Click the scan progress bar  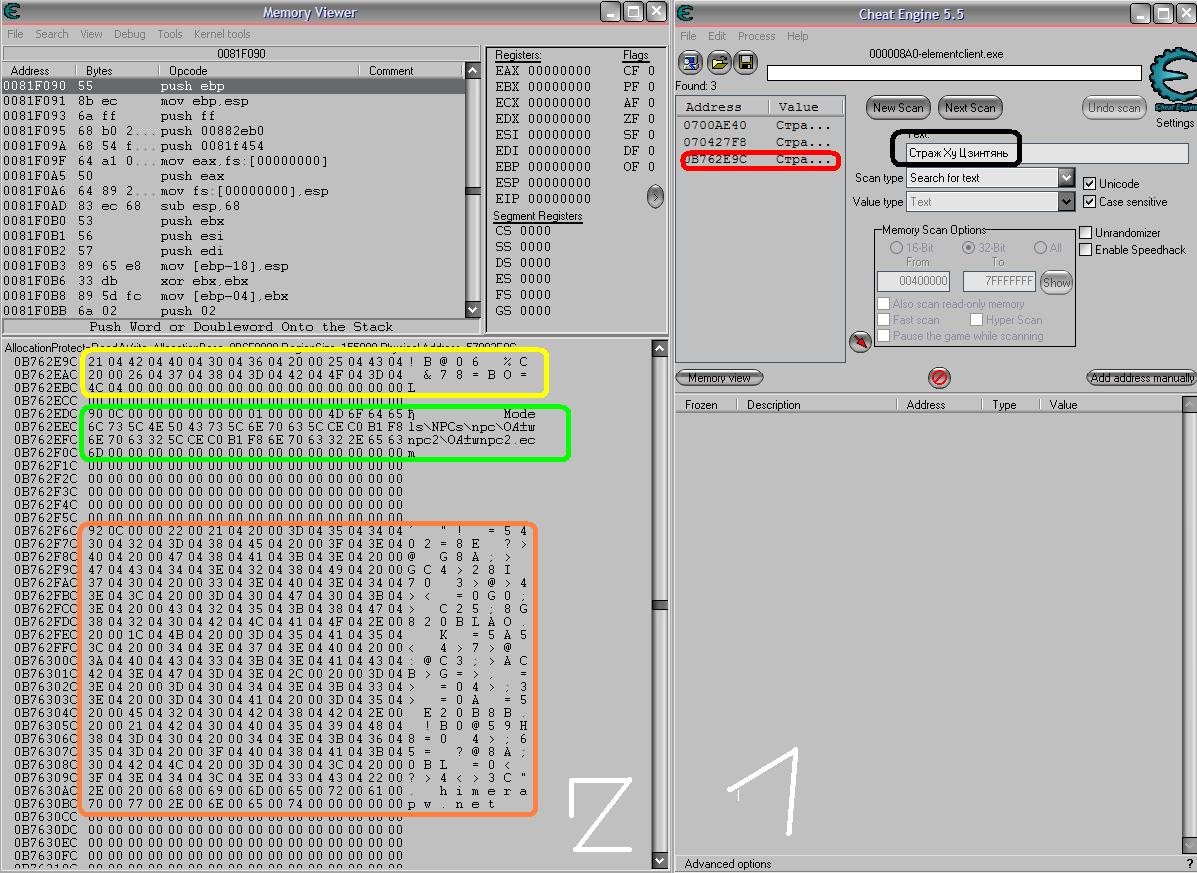(x=953, y=72)
